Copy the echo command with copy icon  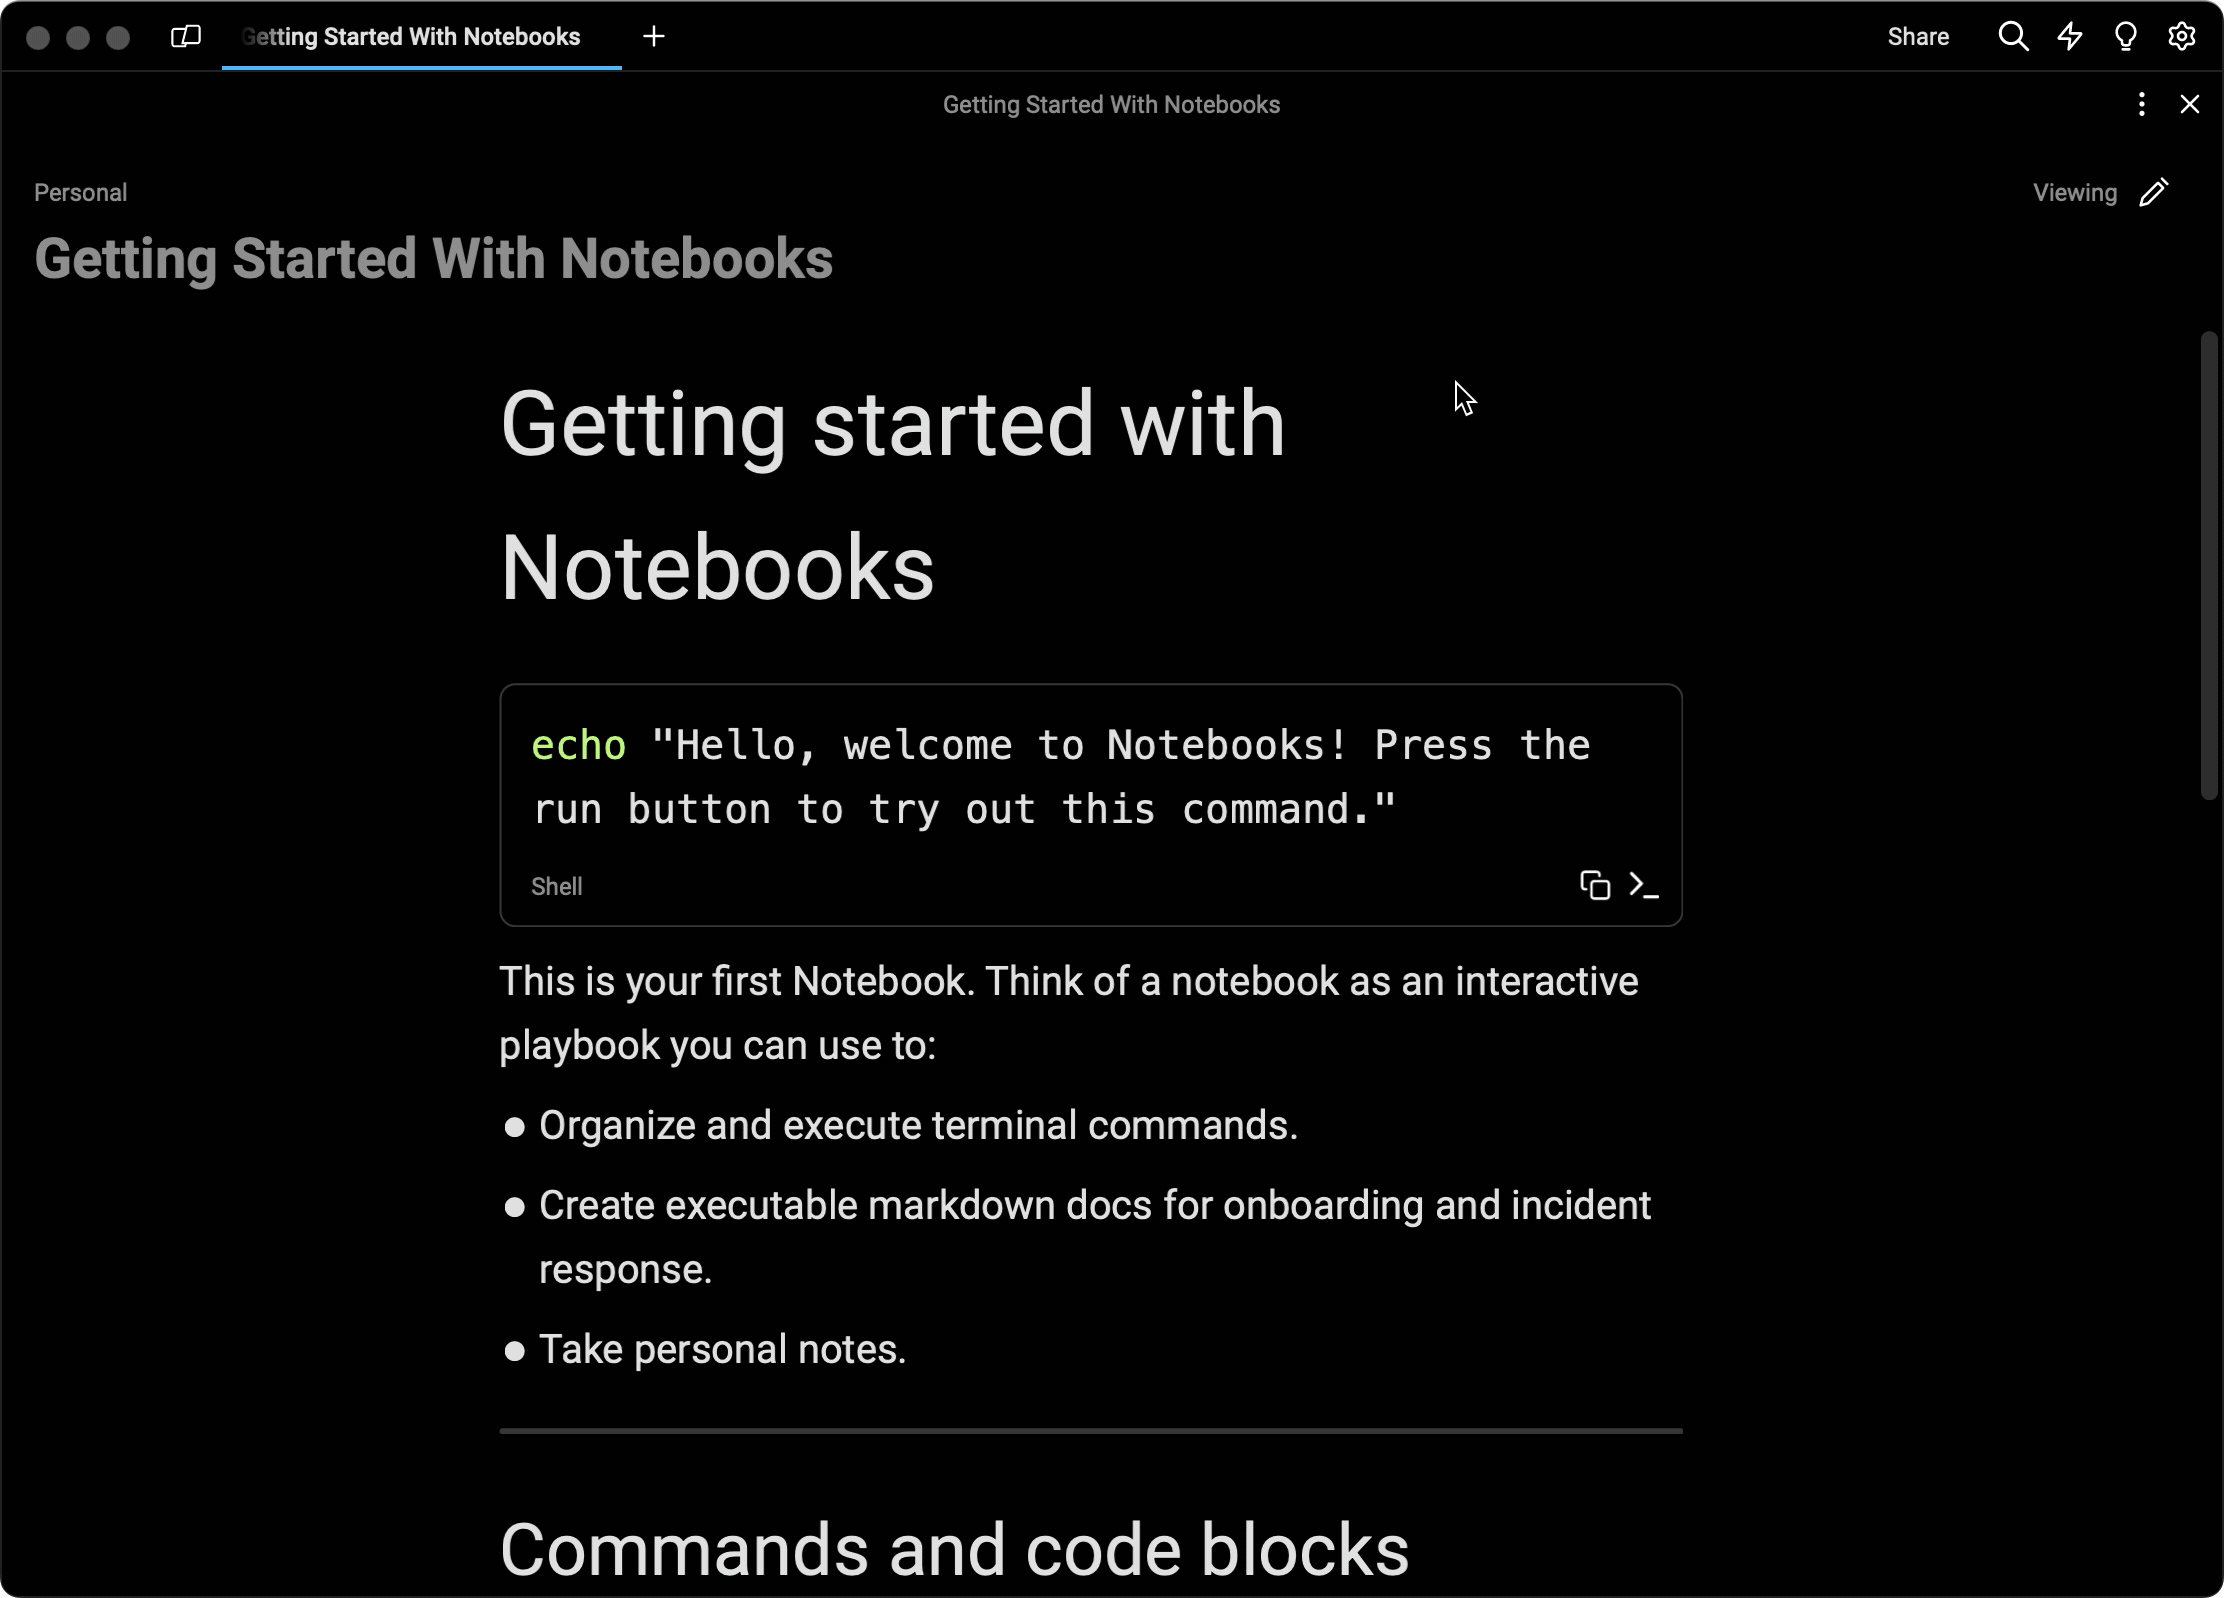(1593, 886)
